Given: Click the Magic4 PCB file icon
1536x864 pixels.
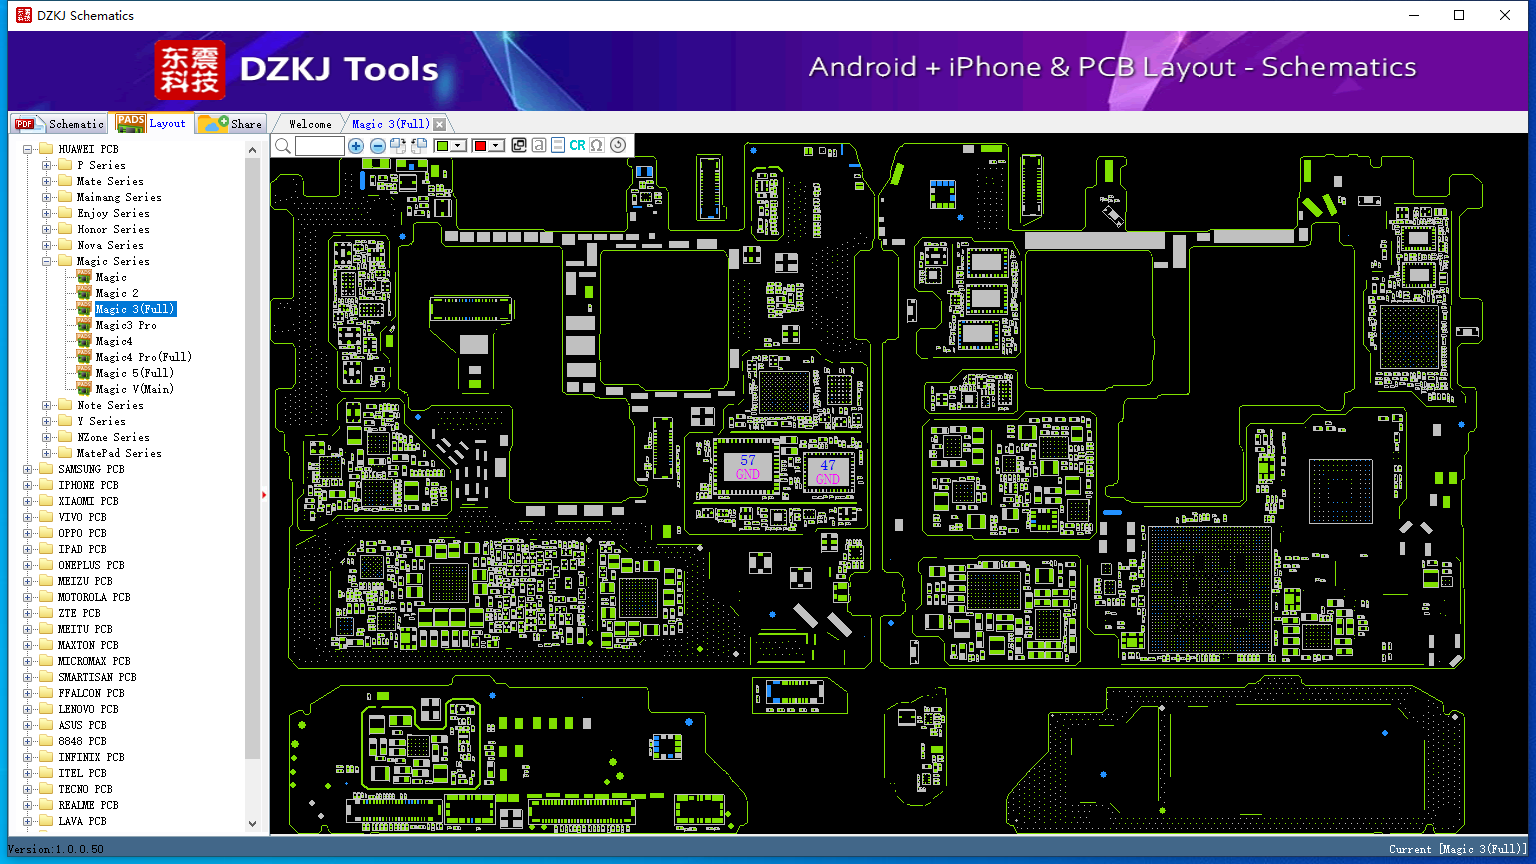Looking at the screenshot, I should 84,341.
